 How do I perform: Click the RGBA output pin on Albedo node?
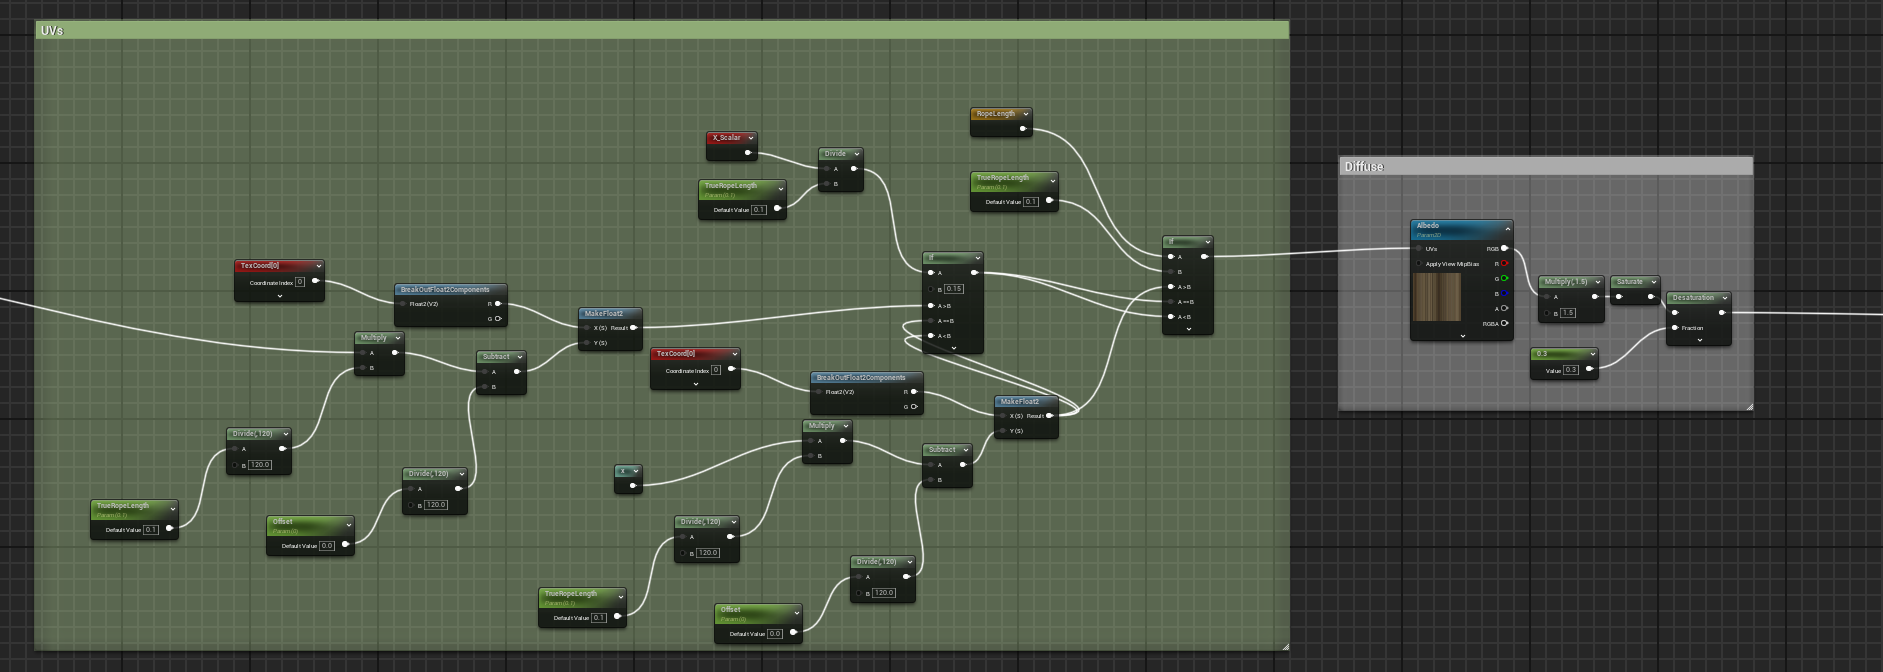(1504, 323)
